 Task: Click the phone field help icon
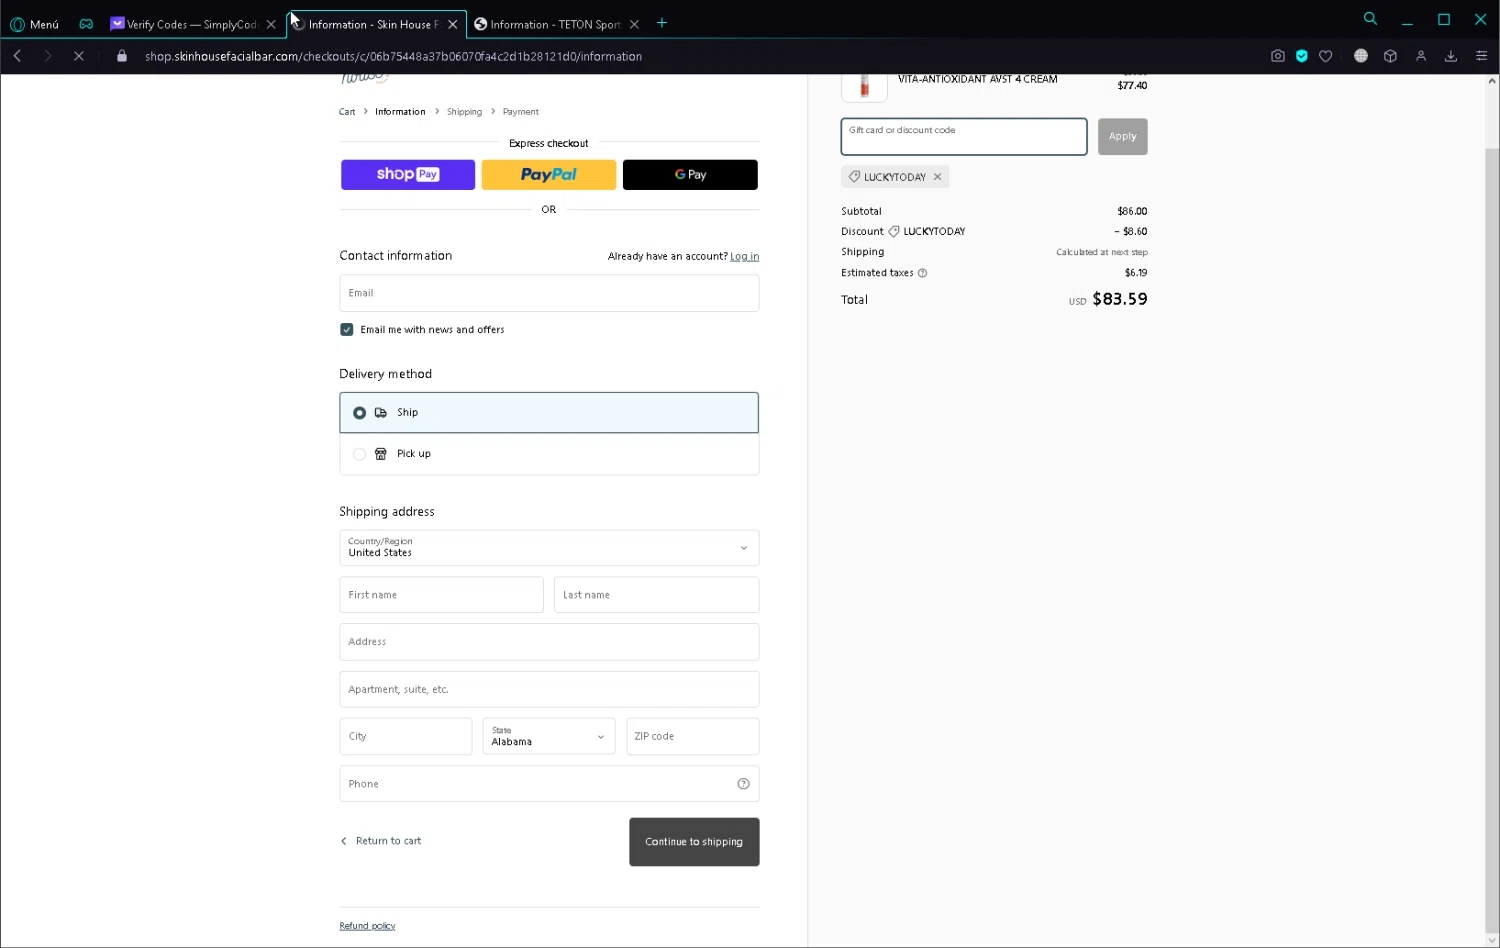(743, 784)
